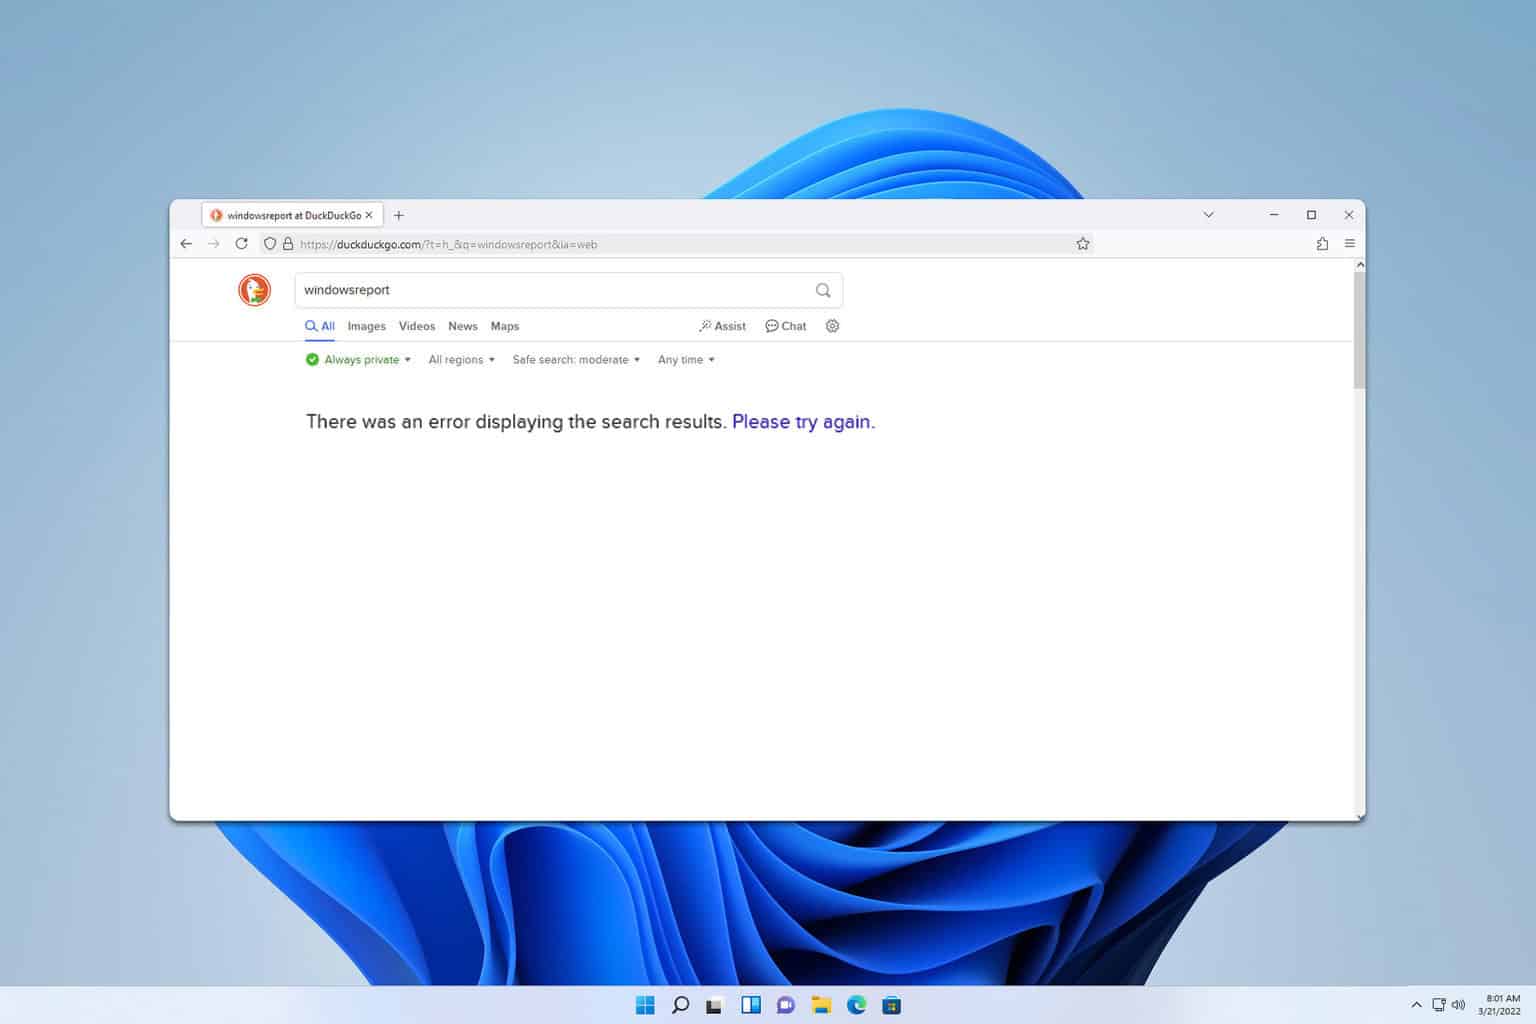Open the Any time filter
This screenshot has height=1024, width=1536.
(x=686, y=360)
